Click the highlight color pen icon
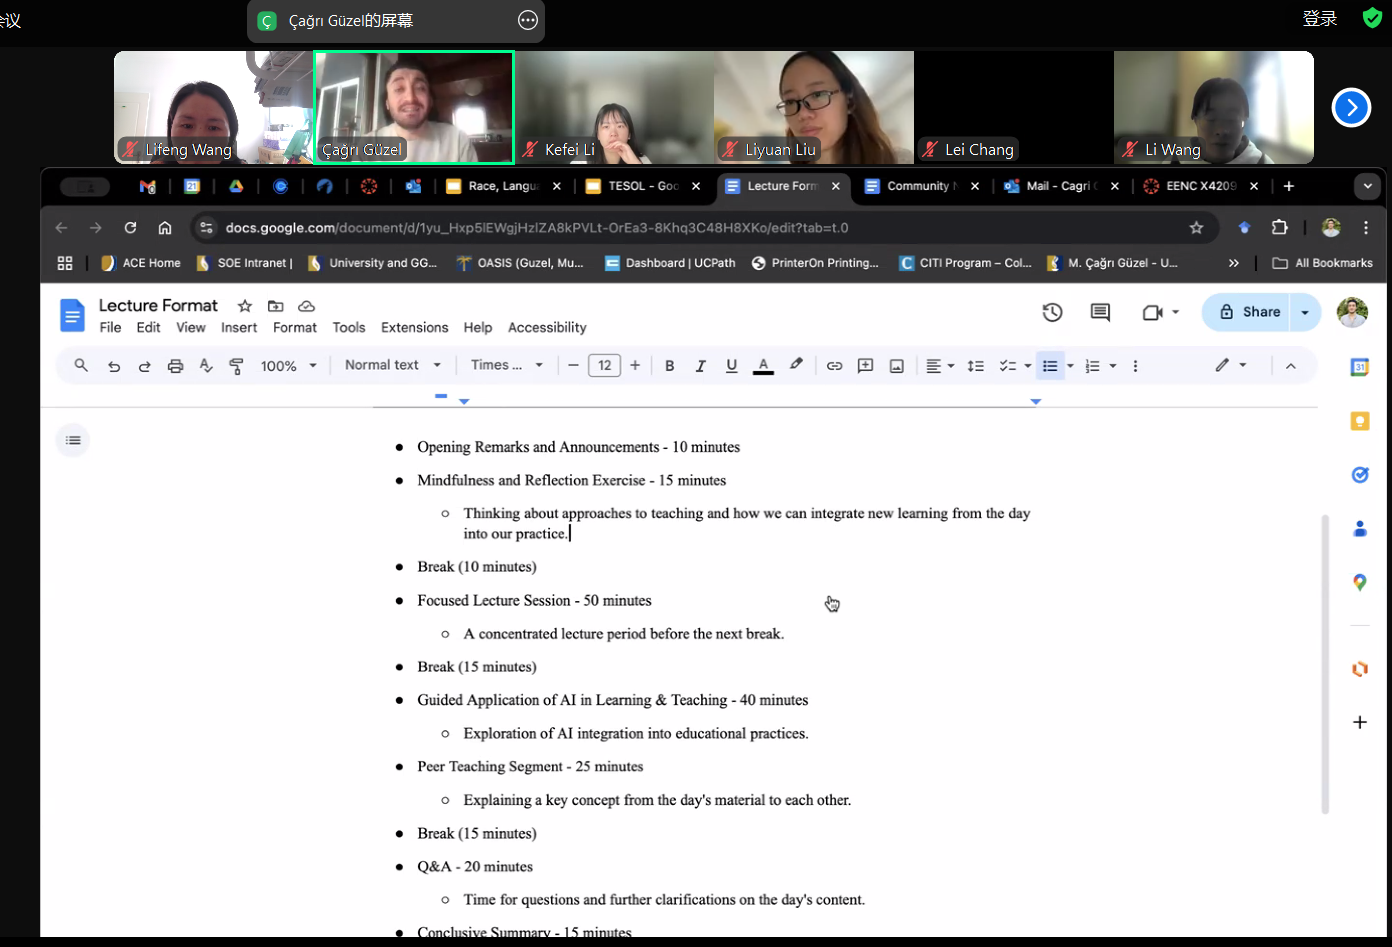1392x947 pixels. (x=796, y=365)
